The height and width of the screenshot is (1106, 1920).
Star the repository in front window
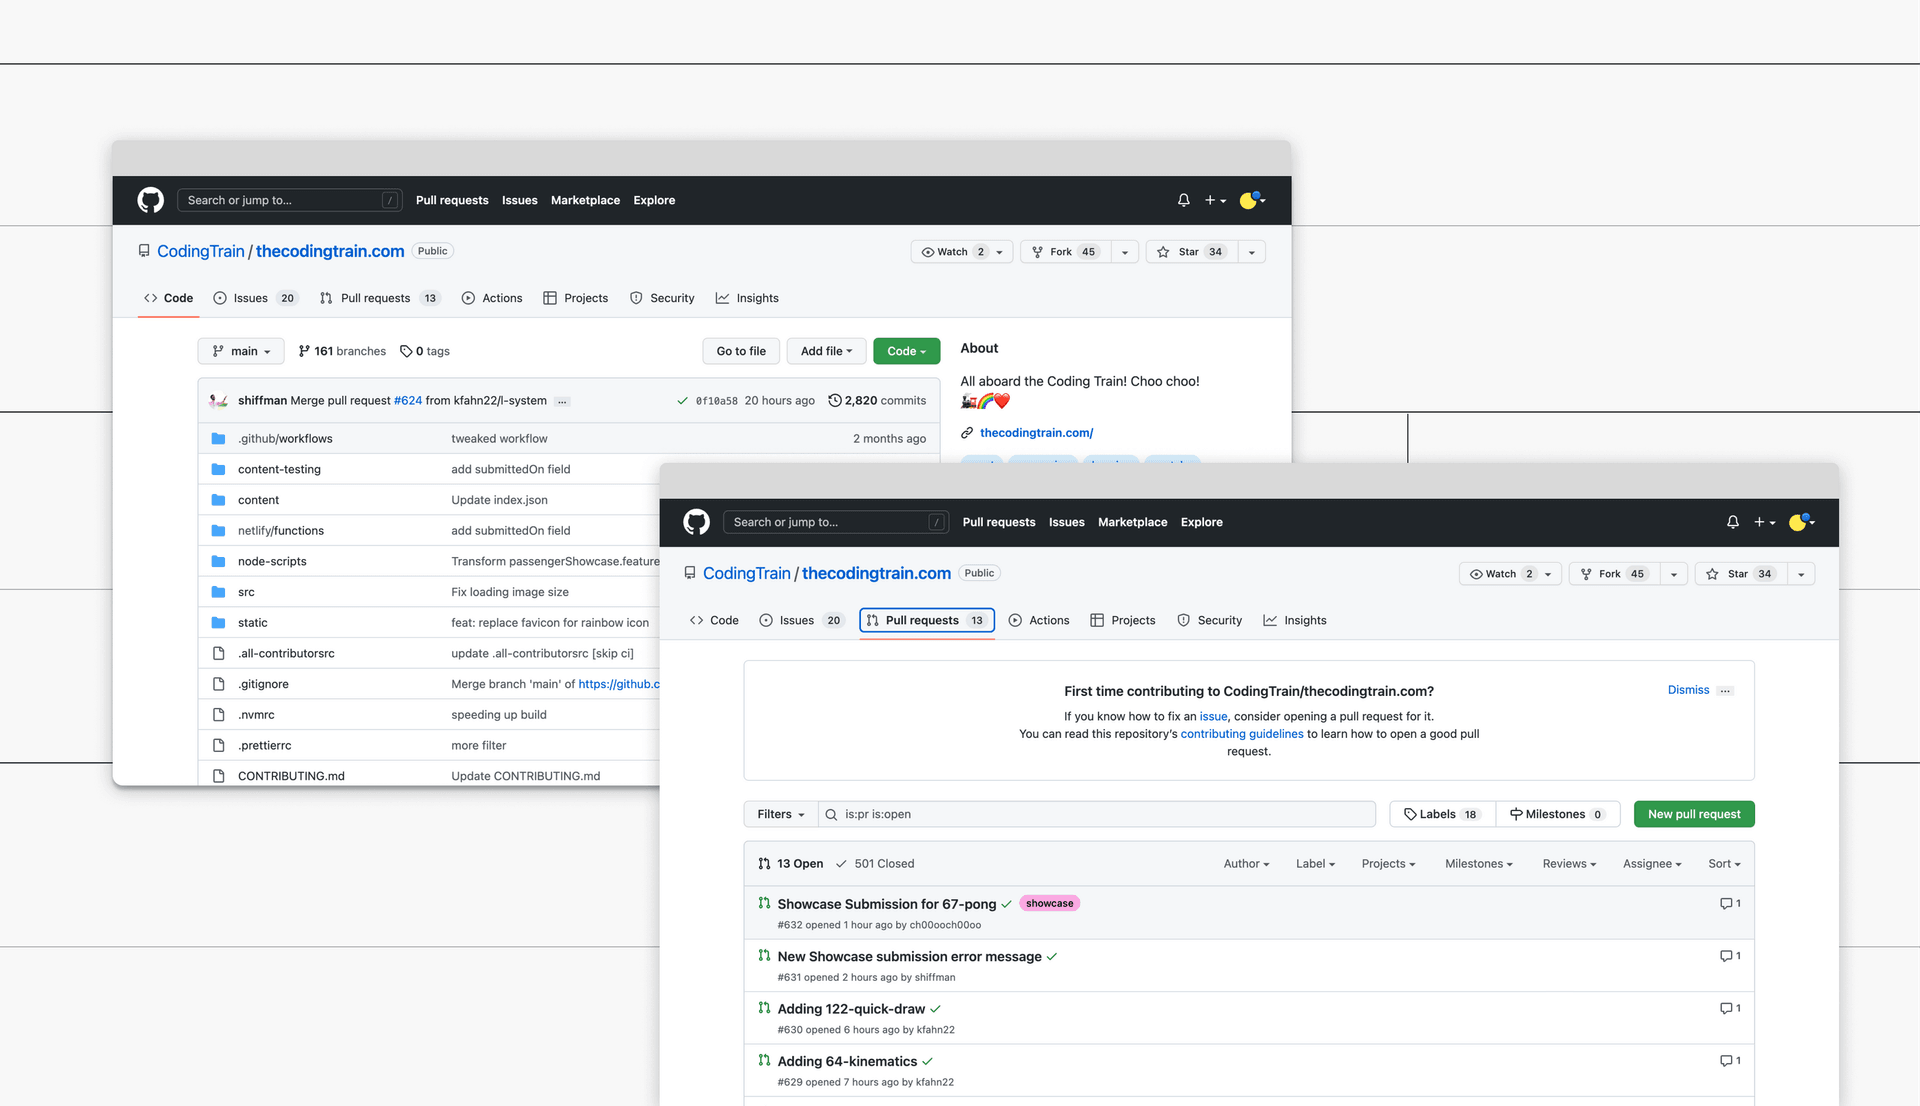[1738, 574]
